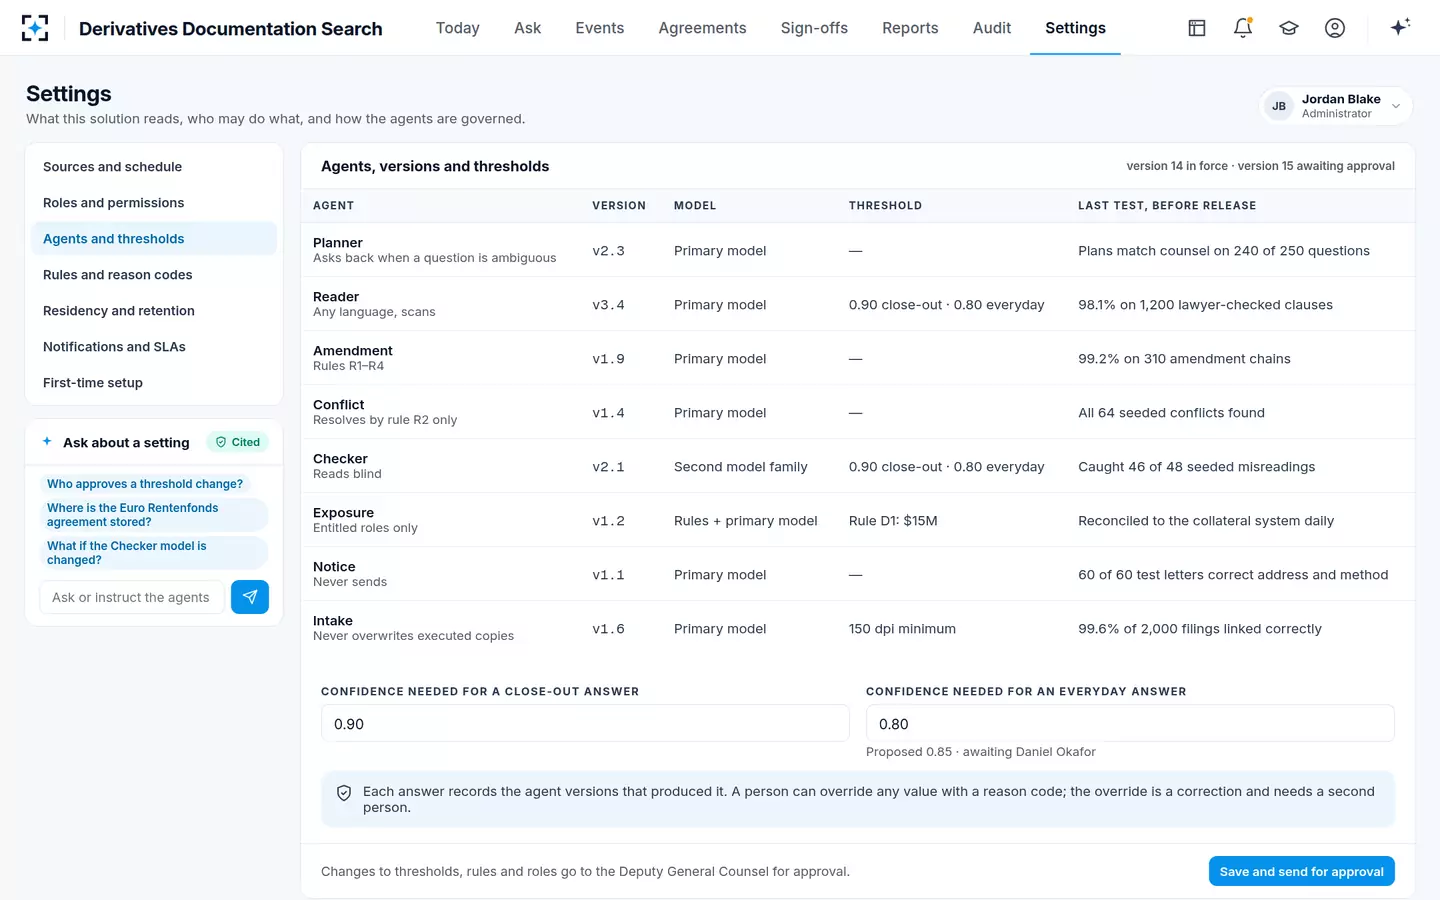Select the Reader agent row

coord(858,304)
